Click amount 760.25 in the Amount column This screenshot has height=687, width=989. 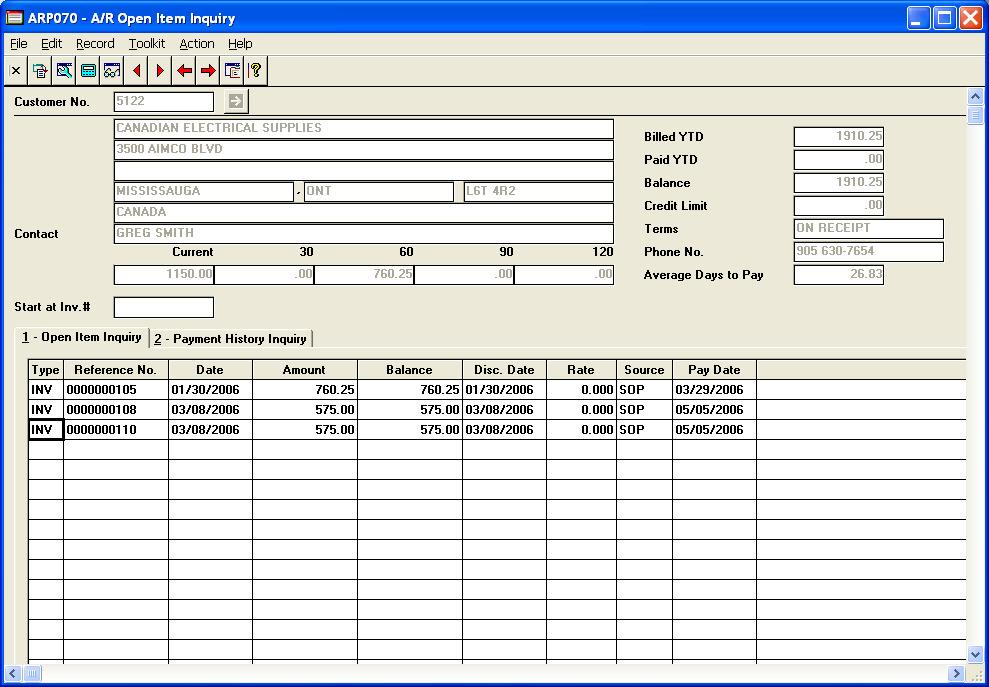305,390
